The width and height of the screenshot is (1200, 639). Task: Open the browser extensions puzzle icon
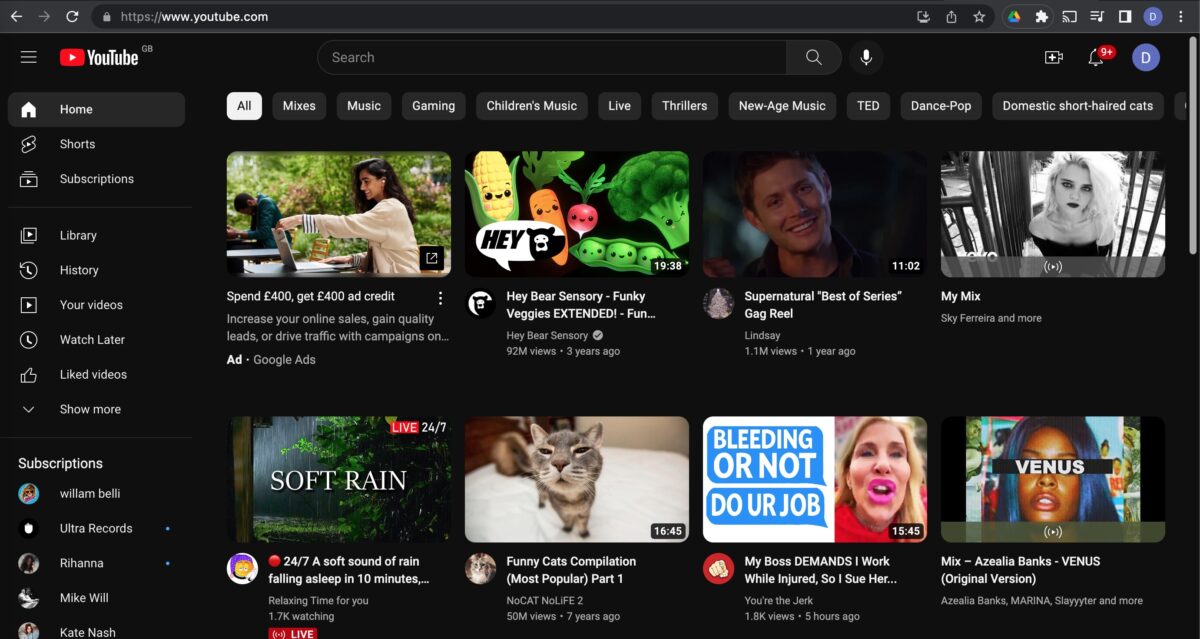(x=1041, y=16)
